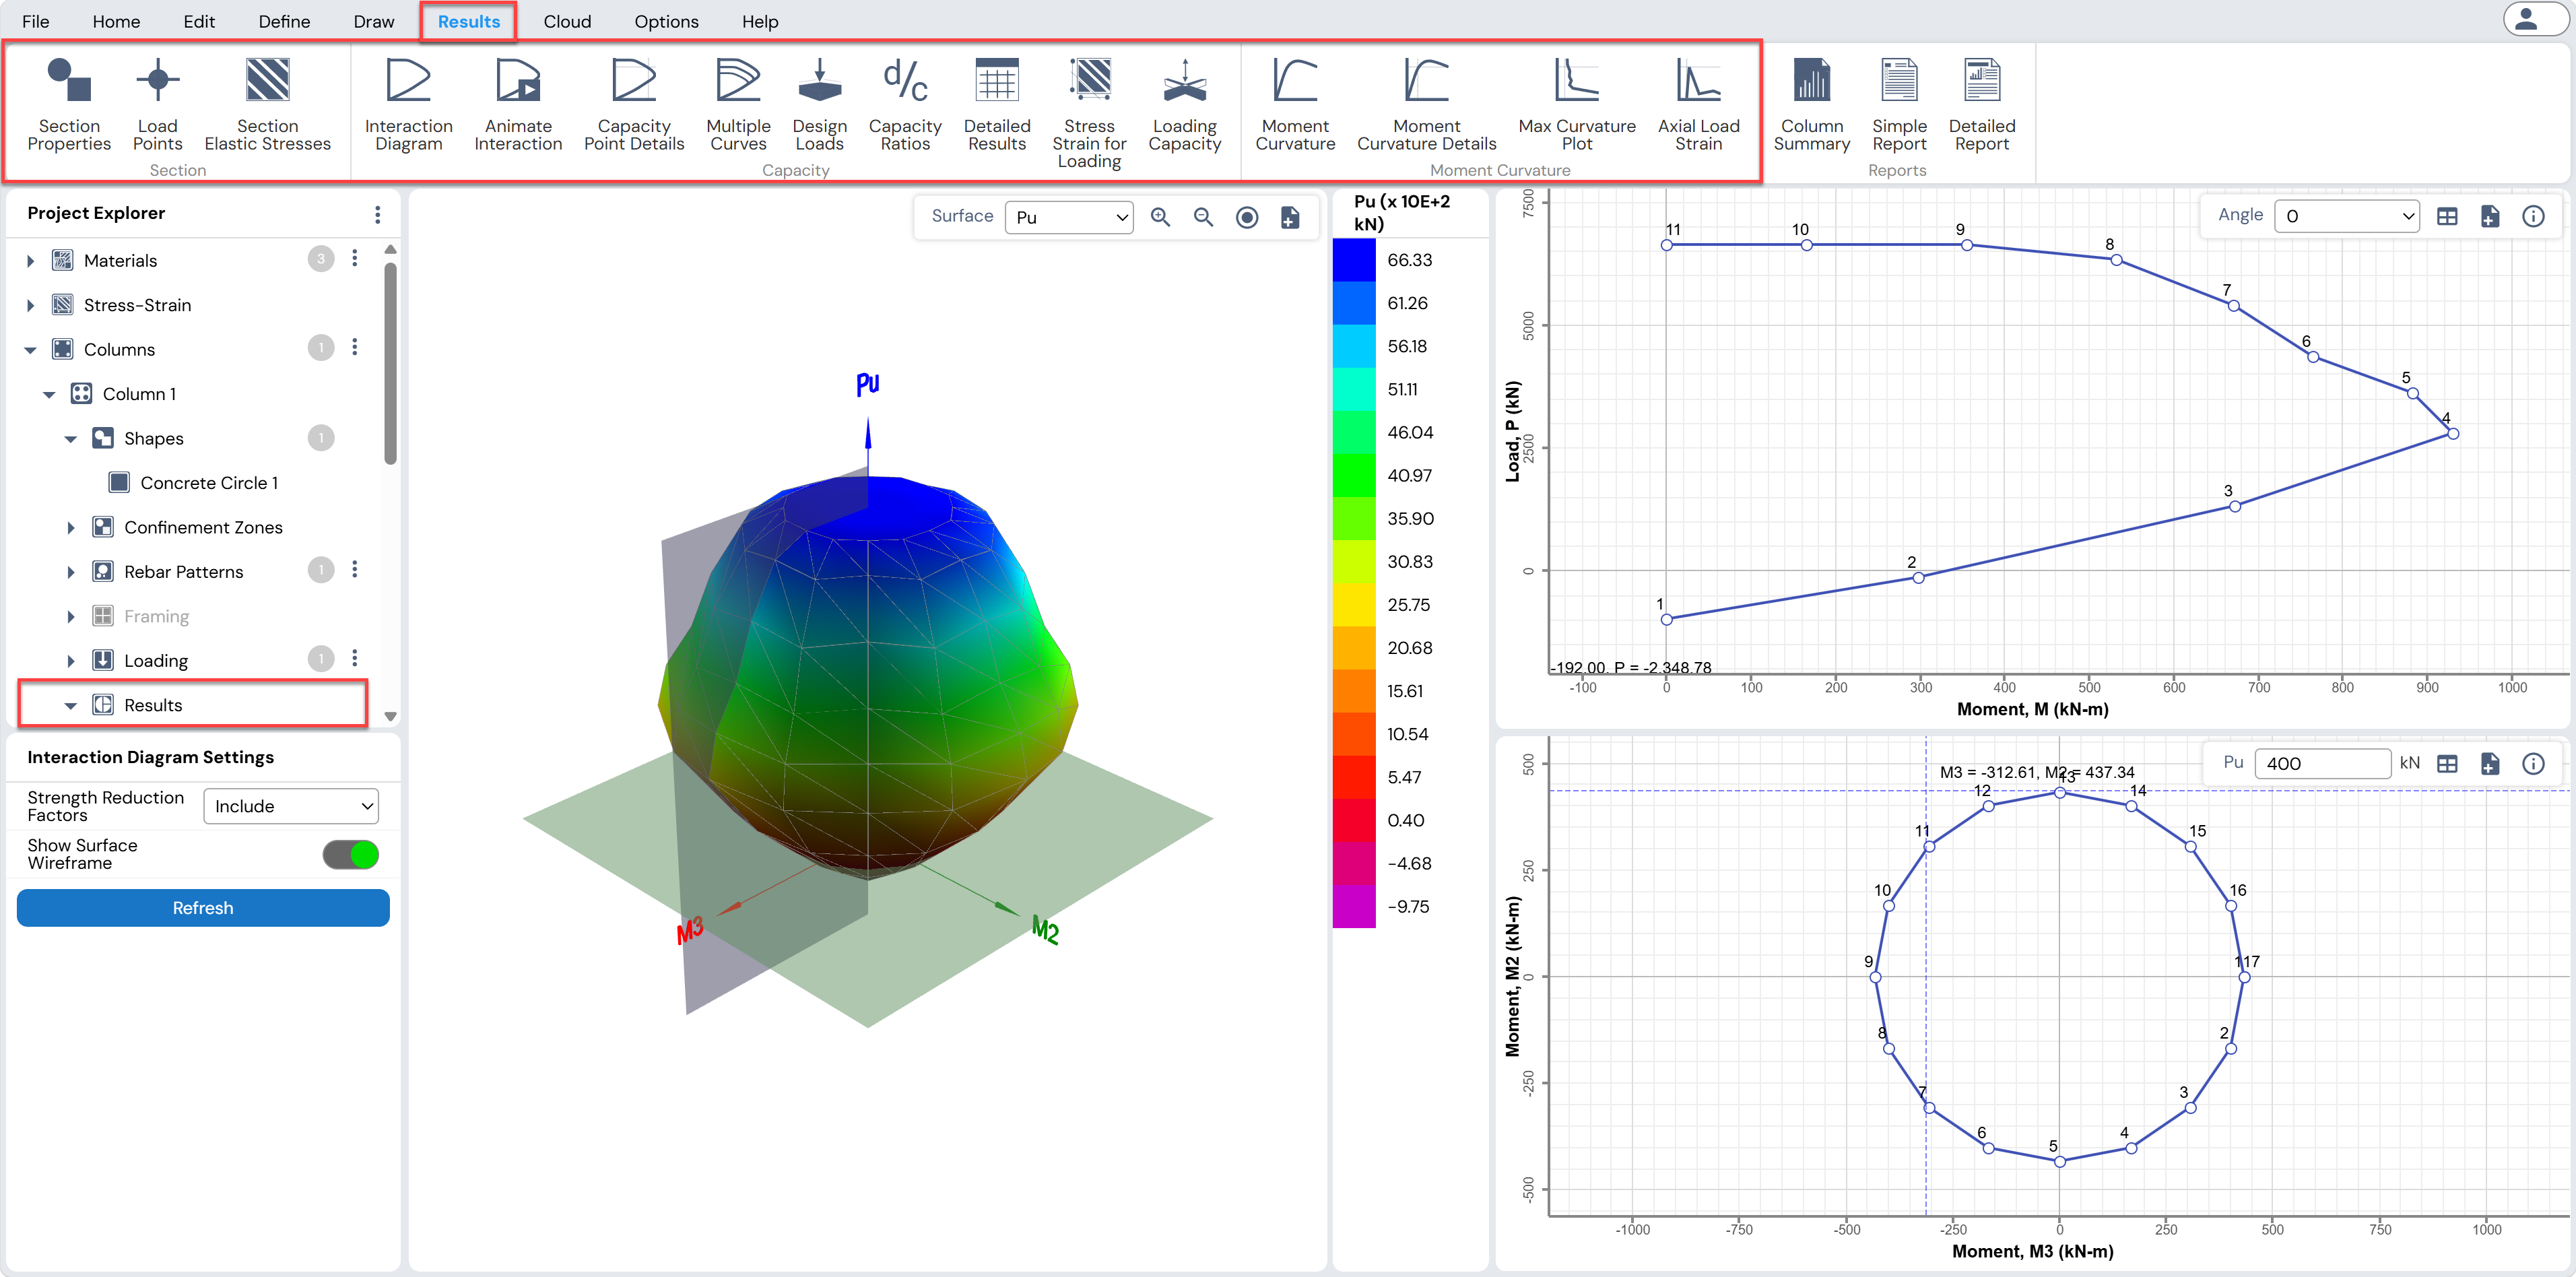Switch to the Draw tab
2576x1277 pixels.
(374, 21)
